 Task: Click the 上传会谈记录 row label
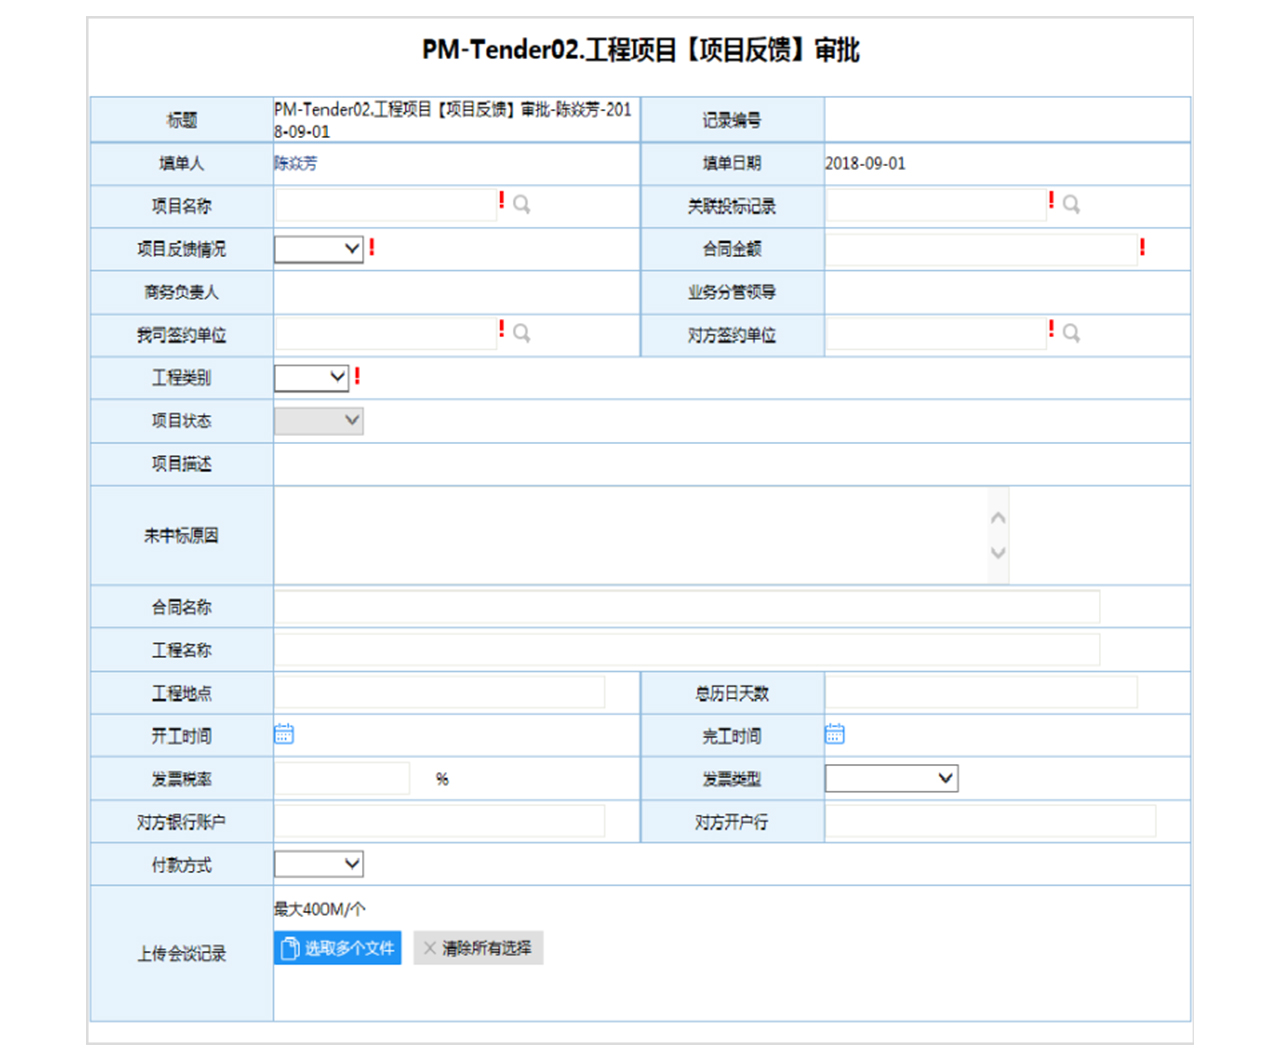(x=182, y=954)
